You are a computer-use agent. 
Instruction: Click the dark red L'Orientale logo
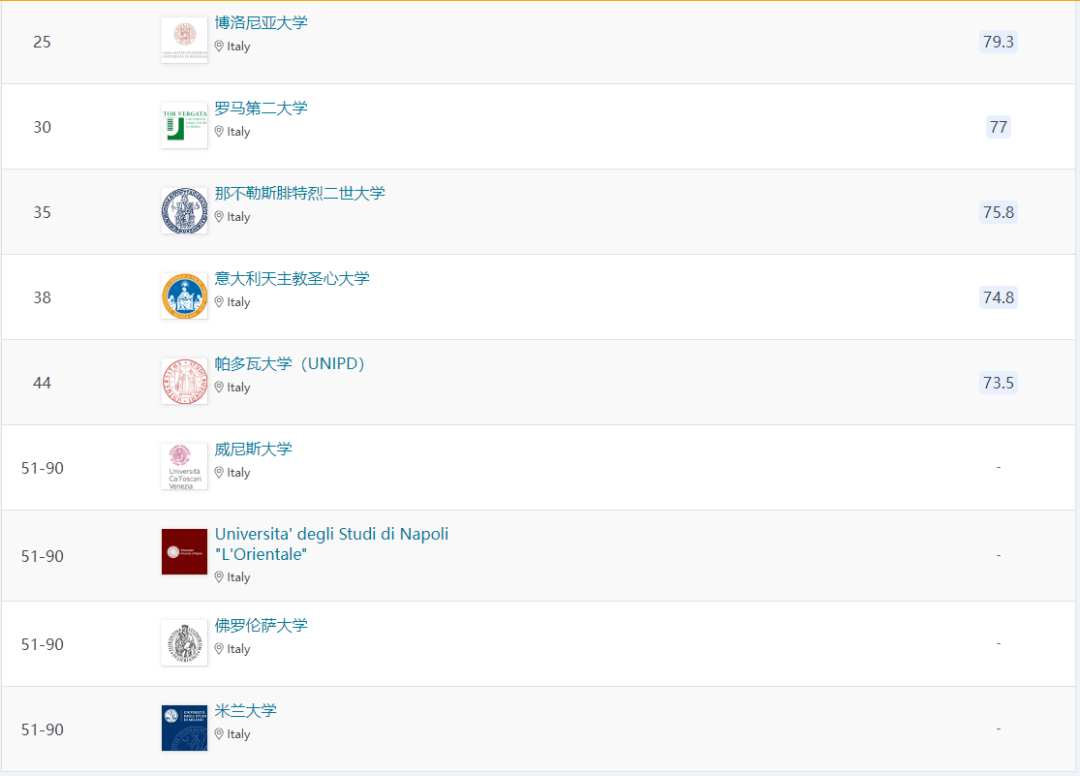pyautogui.click(x=185, y=552)
